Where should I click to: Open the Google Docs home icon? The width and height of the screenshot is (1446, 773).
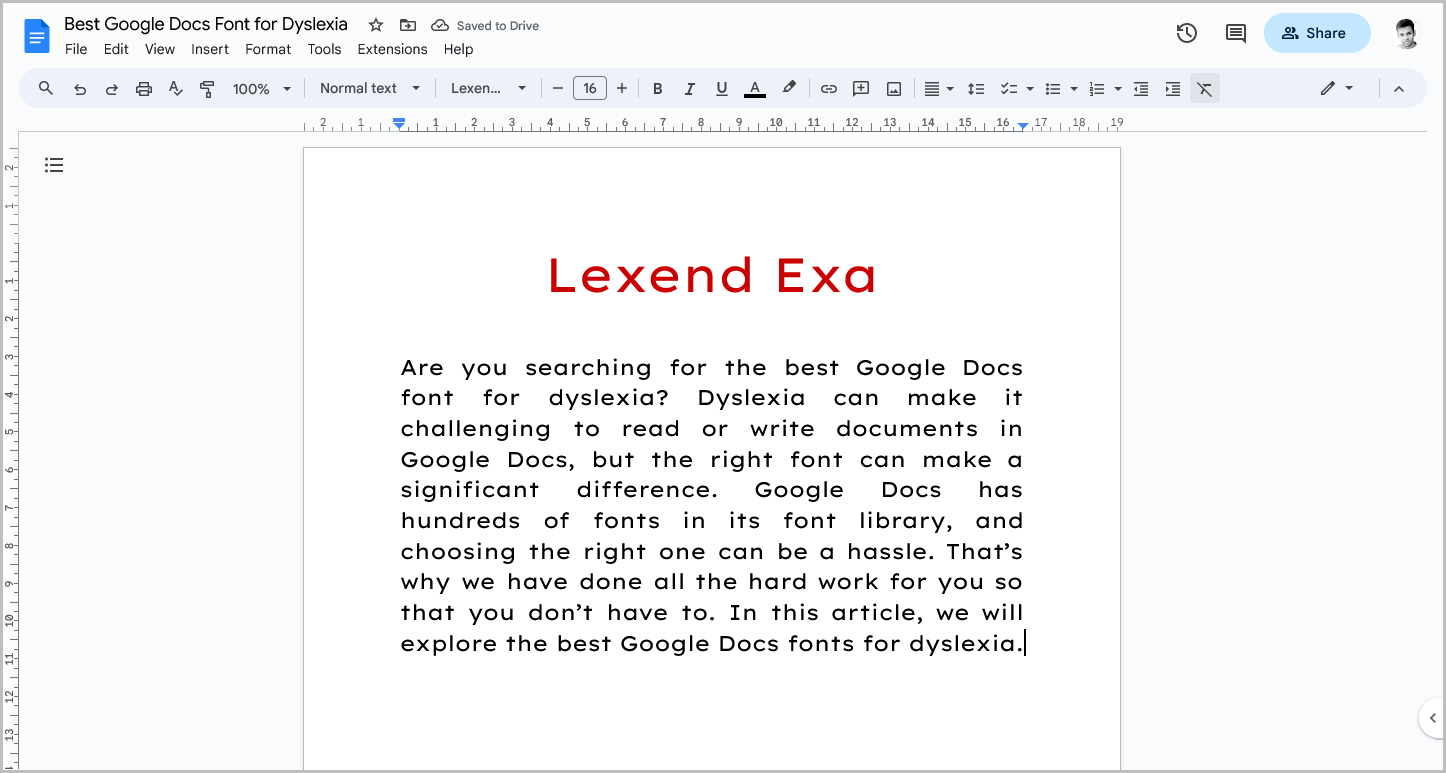click(37, 38)
